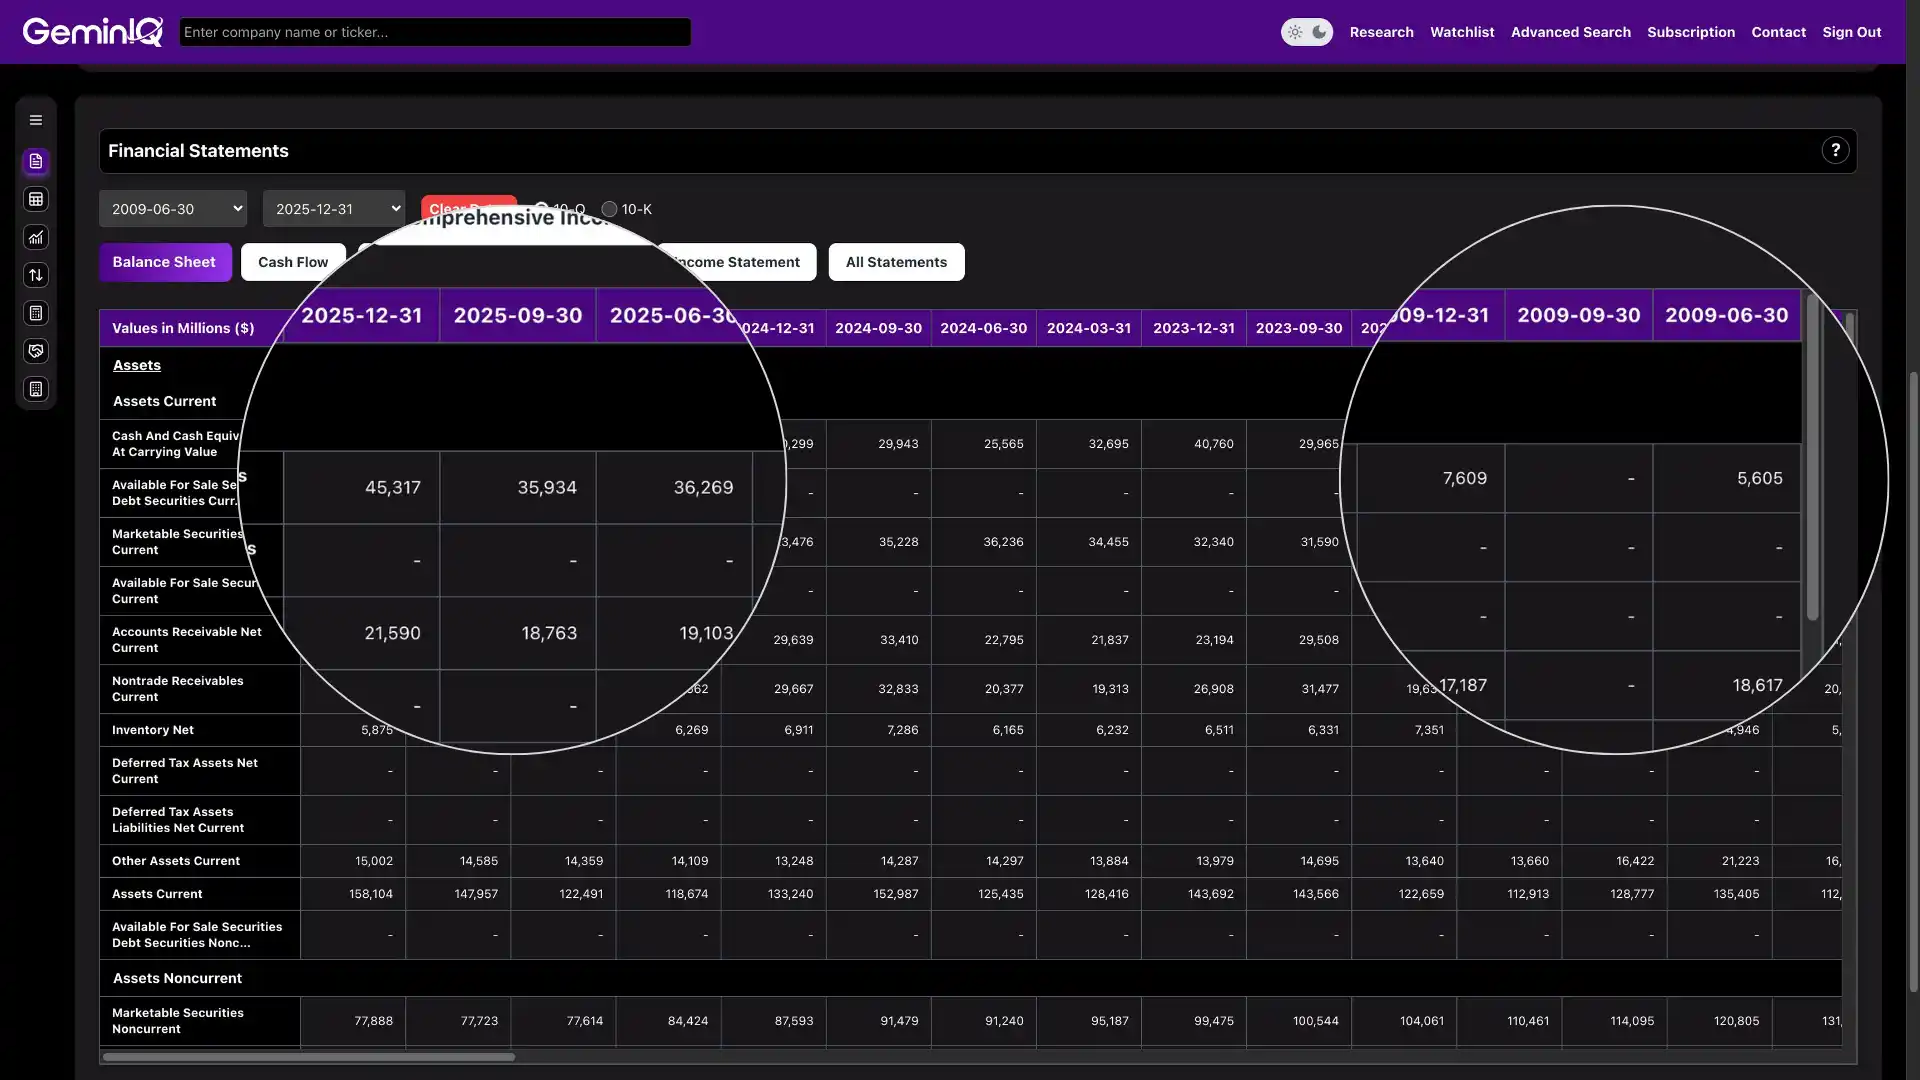Image resolution: width=1920 pixels, height=1080 pixels.
Task: Open the help question-mark icon
Action: pos(1836,150)
